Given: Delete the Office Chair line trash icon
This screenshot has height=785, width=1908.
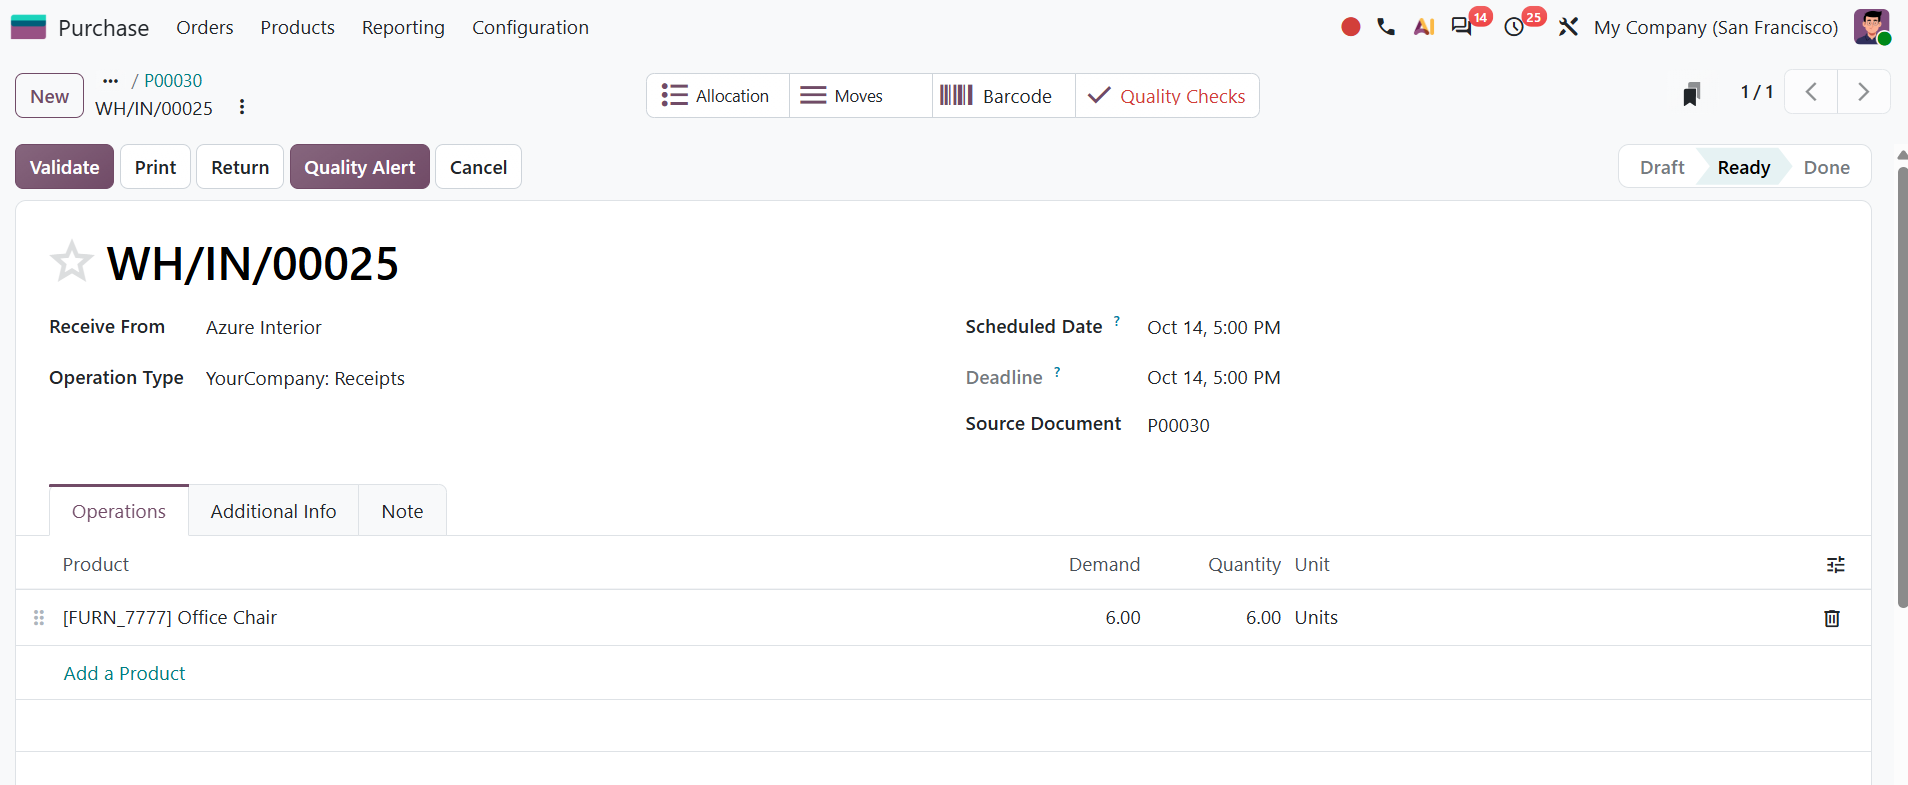Looking at the screenshot, I should pos(1832,618).
